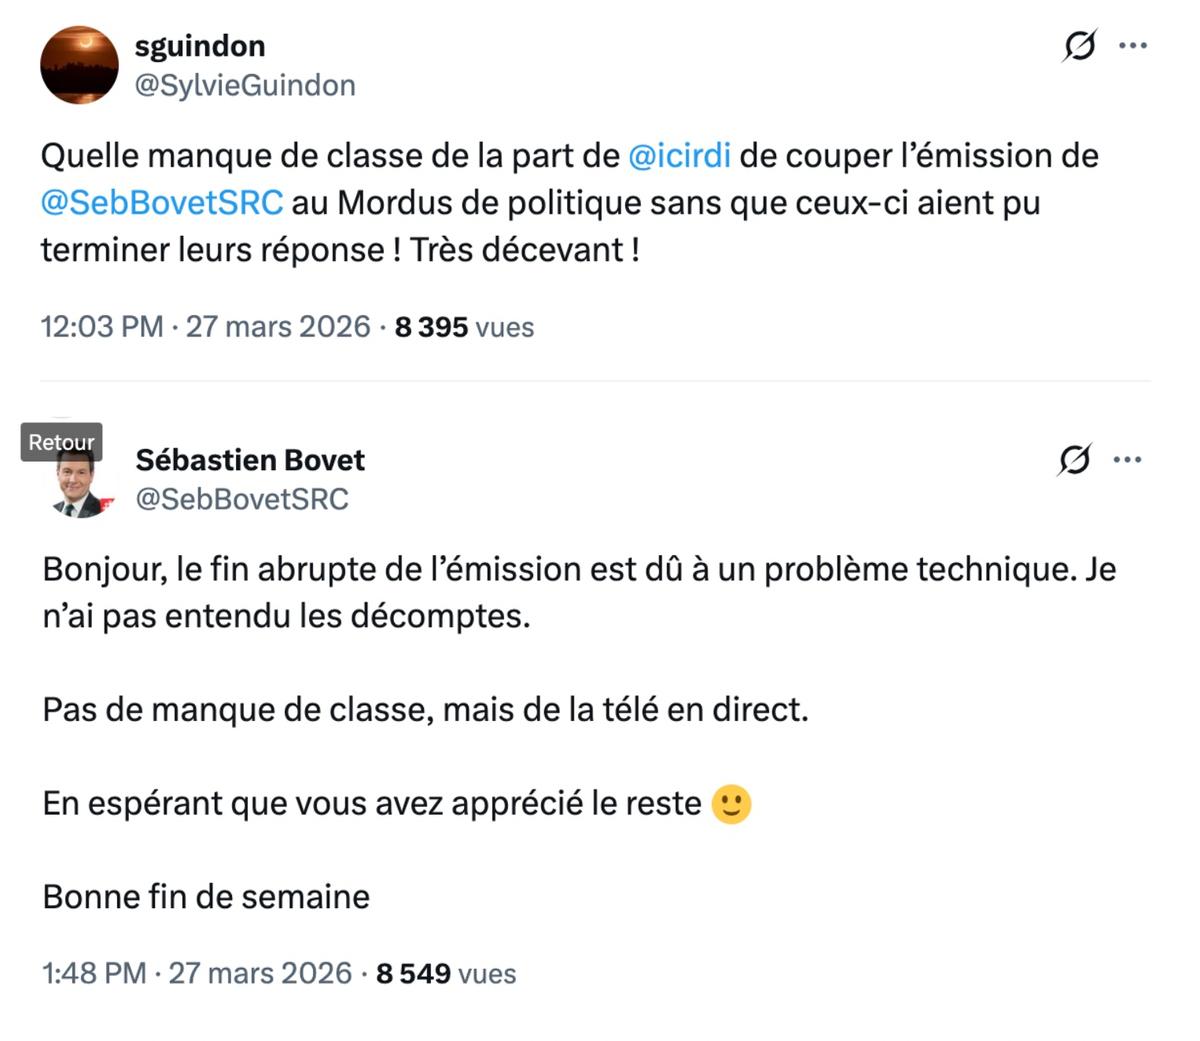Click the @SylvieGuindon handle
This screenshot has width=1200, height=1041.
point(243,85)
